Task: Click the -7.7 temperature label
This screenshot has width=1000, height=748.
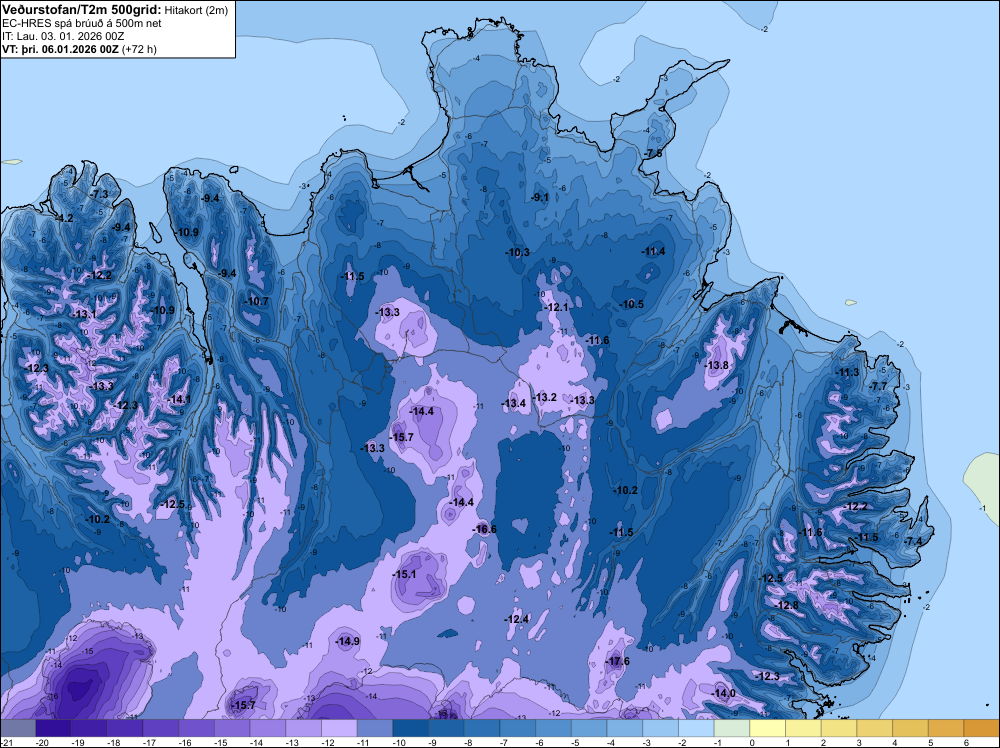Action: pos(878,386)
